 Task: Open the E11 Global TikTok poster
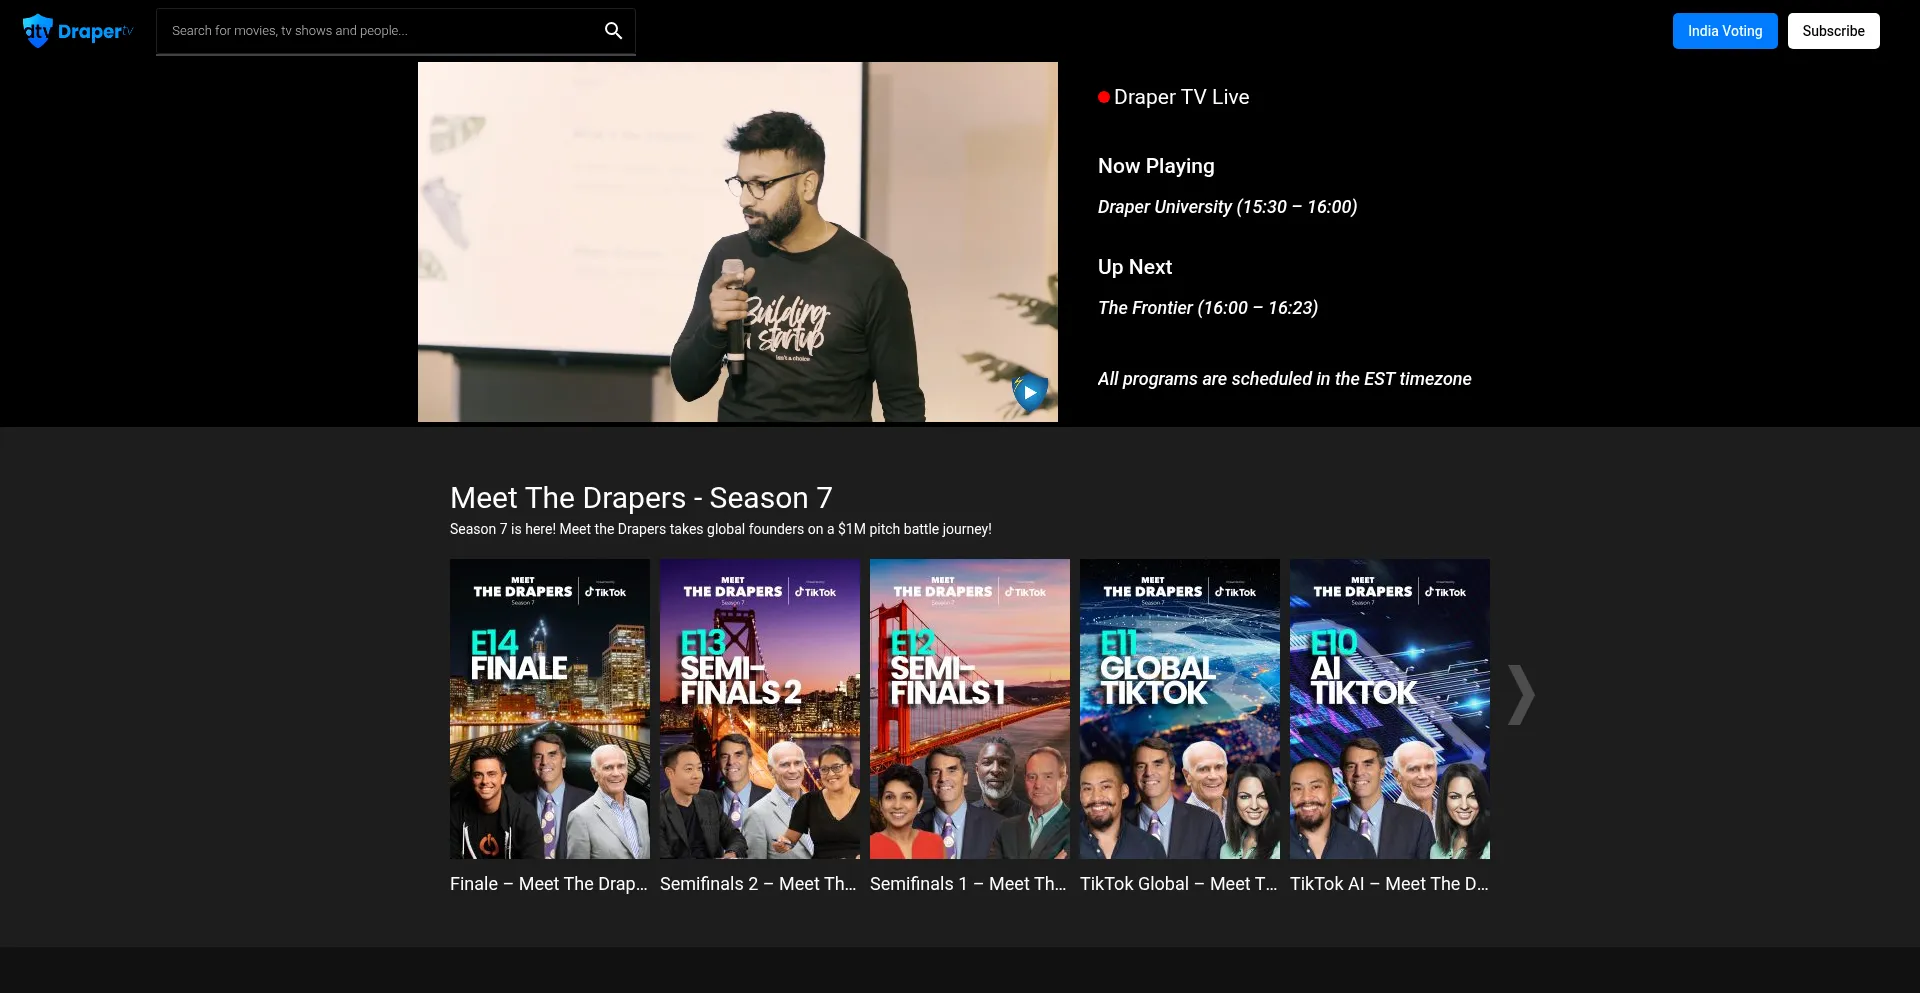pos(1180,708)
